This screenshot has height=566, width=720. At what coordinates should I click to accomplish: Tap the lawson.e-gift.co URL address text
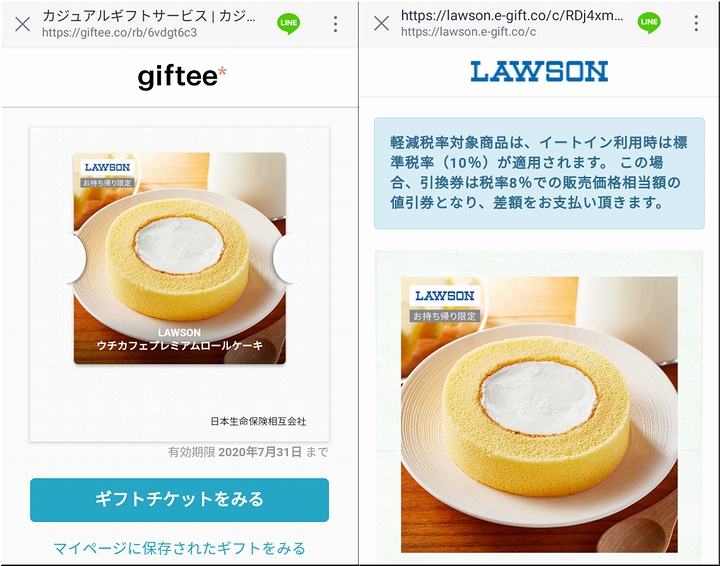[468, 32]
